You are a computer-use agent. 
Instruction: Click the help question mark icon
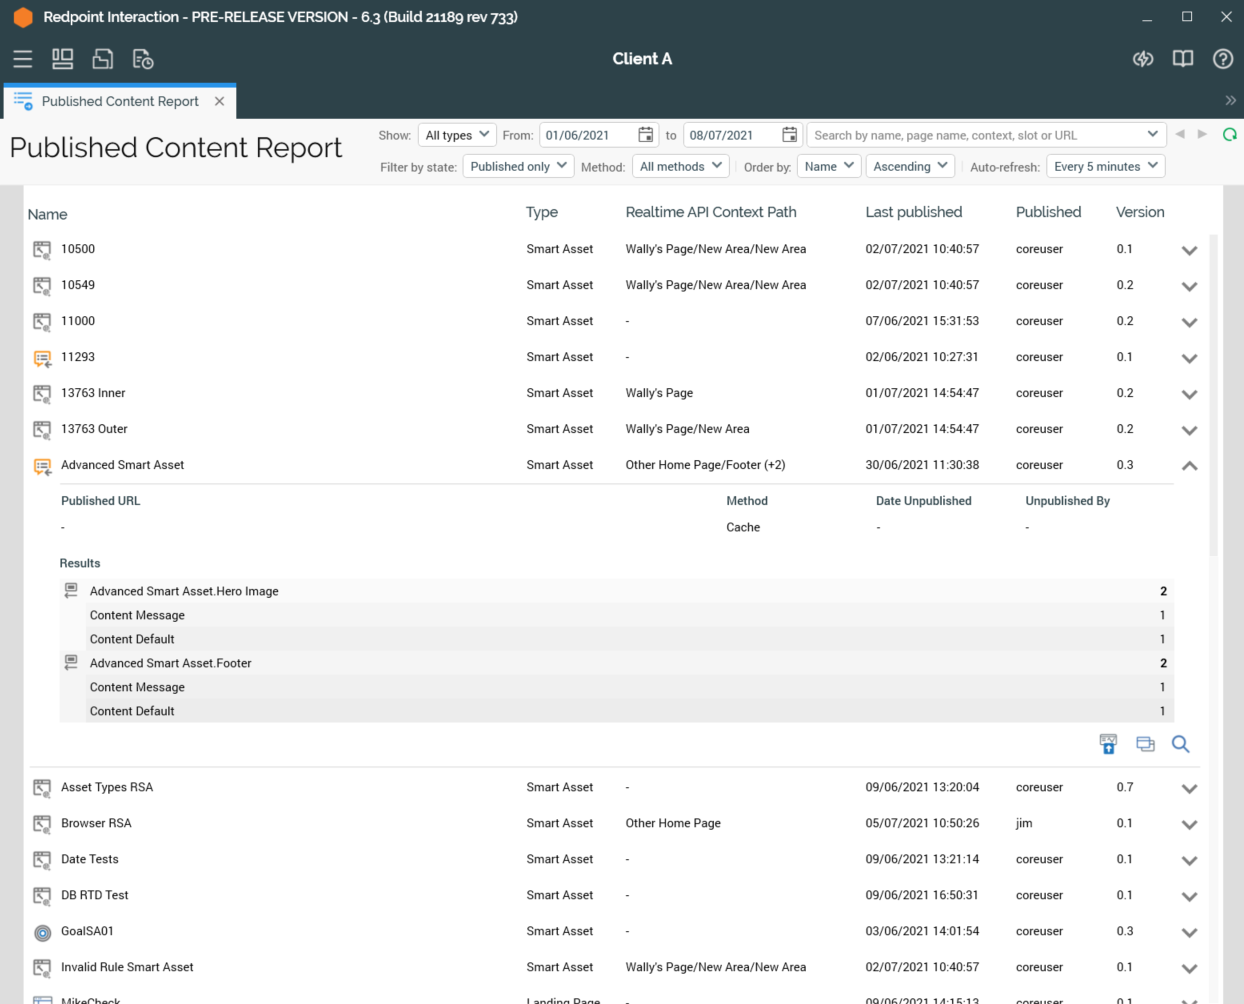coord(1222,59)
